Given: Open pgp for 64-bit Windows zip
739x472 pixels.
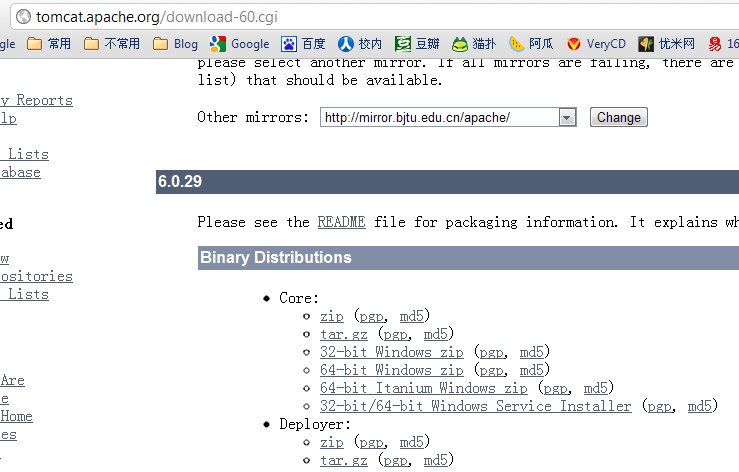Looking at the screenshot, I should 493,370.
